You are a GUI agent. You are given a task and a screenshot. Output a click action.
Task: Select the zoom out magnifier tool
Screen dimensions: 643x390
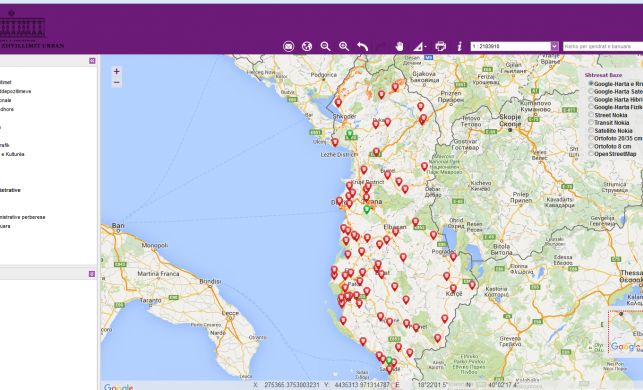[325, 46]
